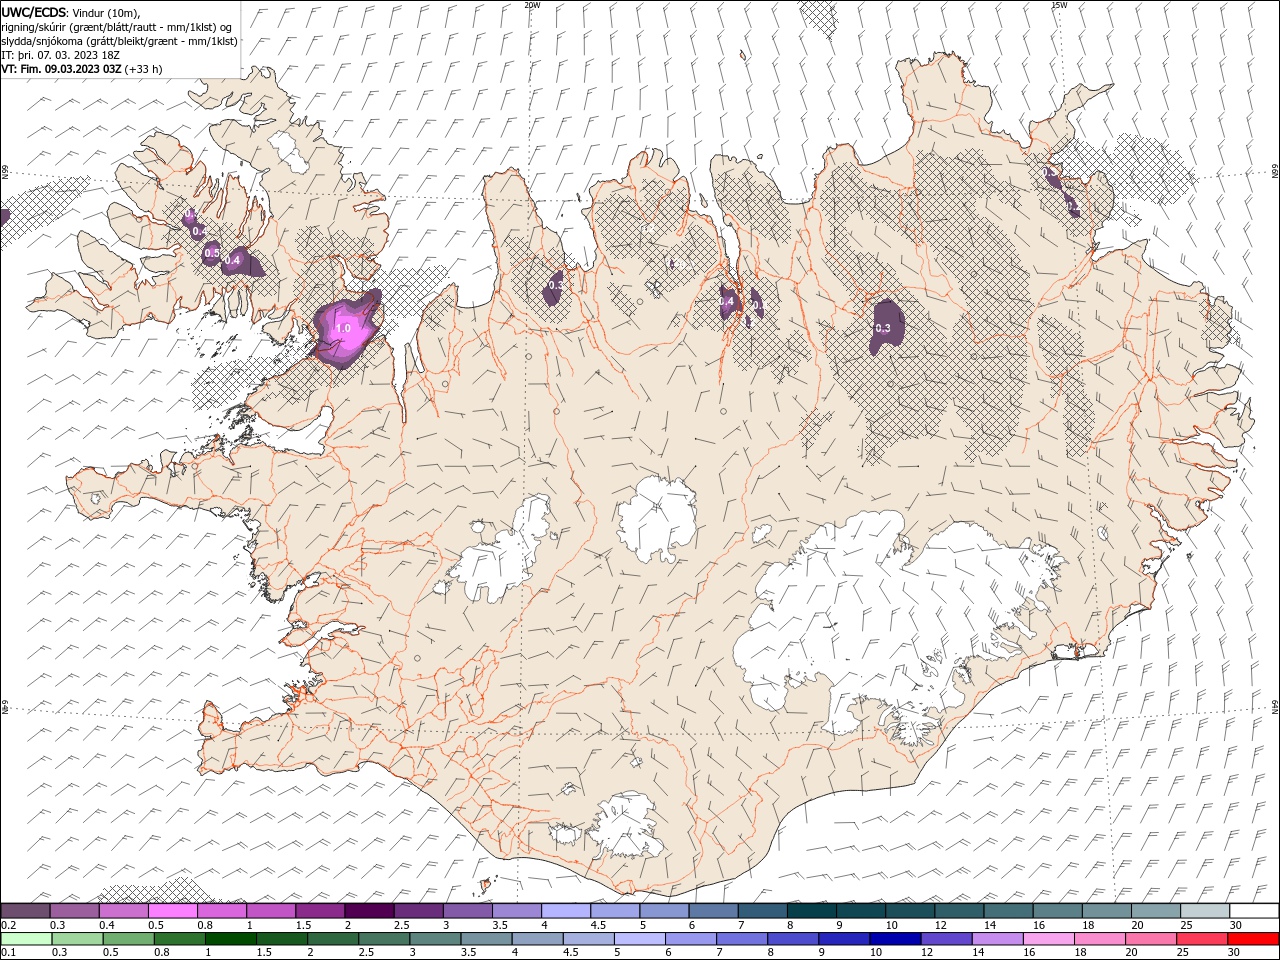Click the '4.5' number under upper legend row
1280x960 pixels.
click(x=598, y=925)
